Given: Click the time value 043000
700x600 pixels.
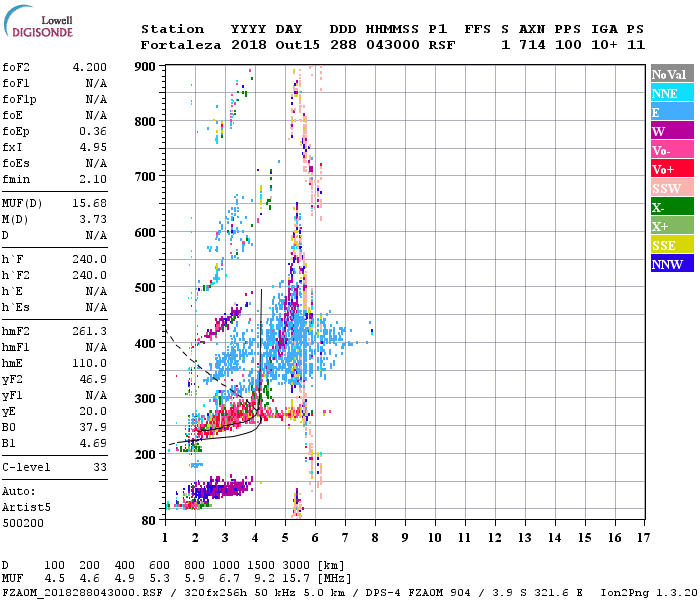Looking at the screenshot, I should coord(392,45).
